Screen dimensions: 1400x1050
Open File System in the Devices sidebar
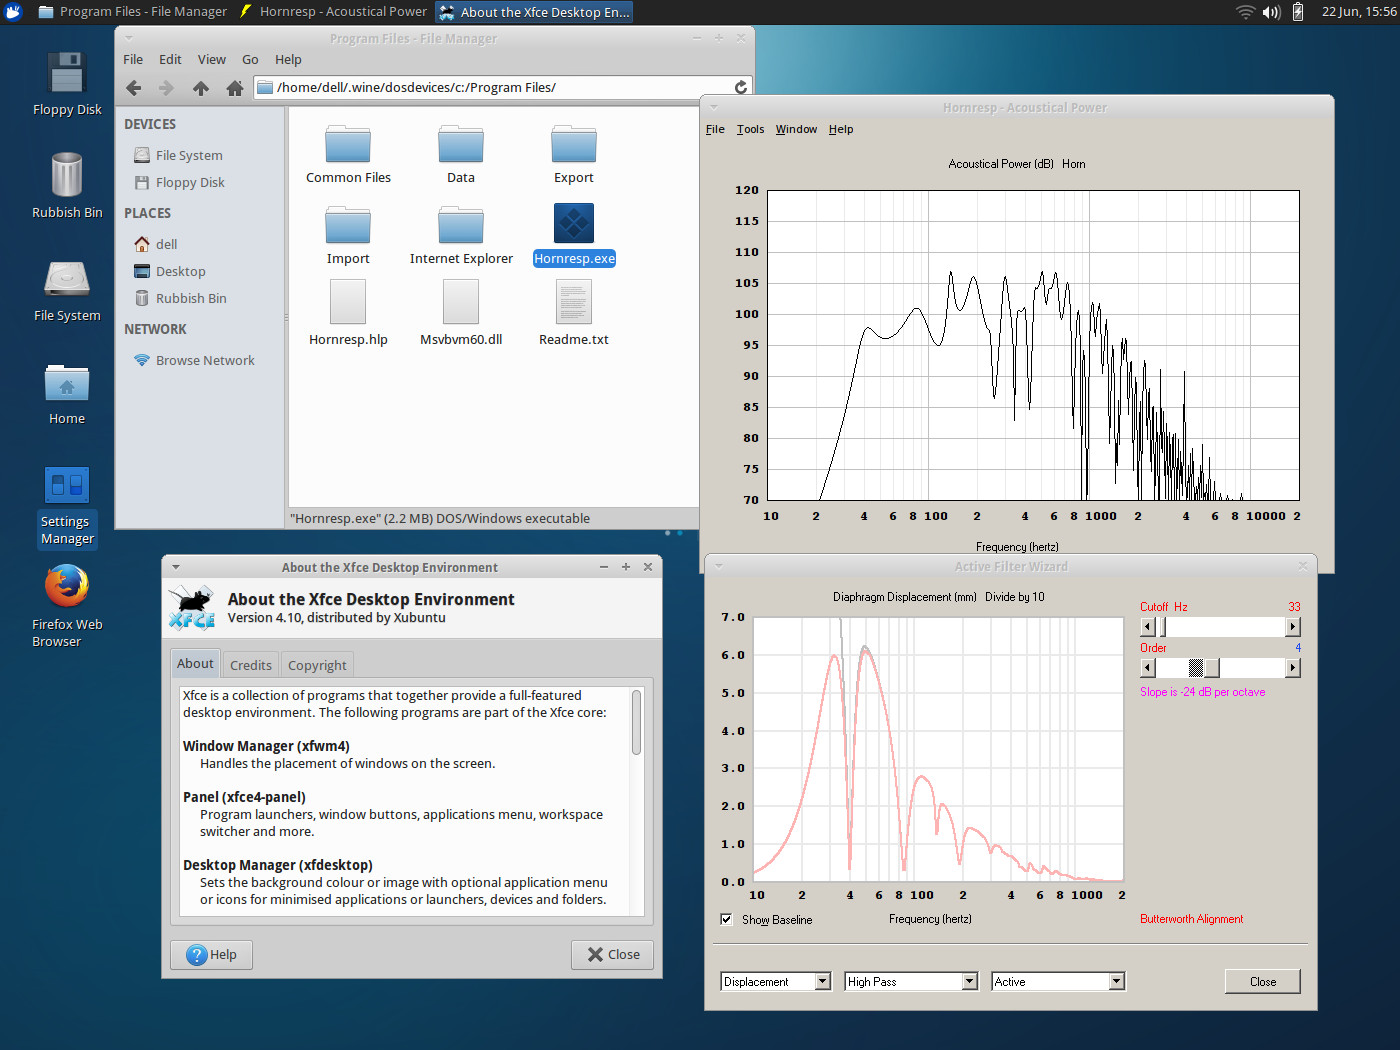click(x=178, y=155)
